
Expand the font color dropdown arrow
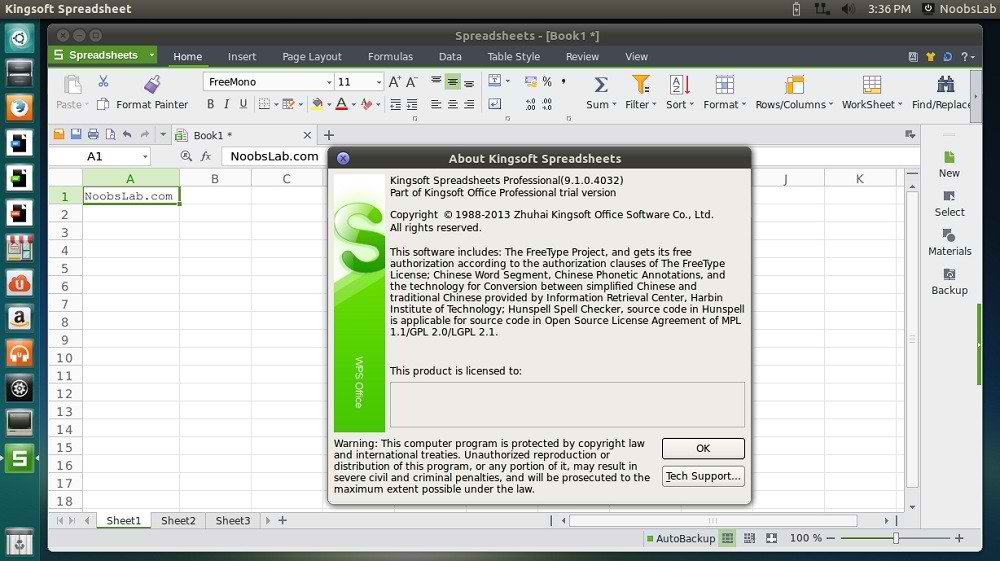tap(354, 105)
